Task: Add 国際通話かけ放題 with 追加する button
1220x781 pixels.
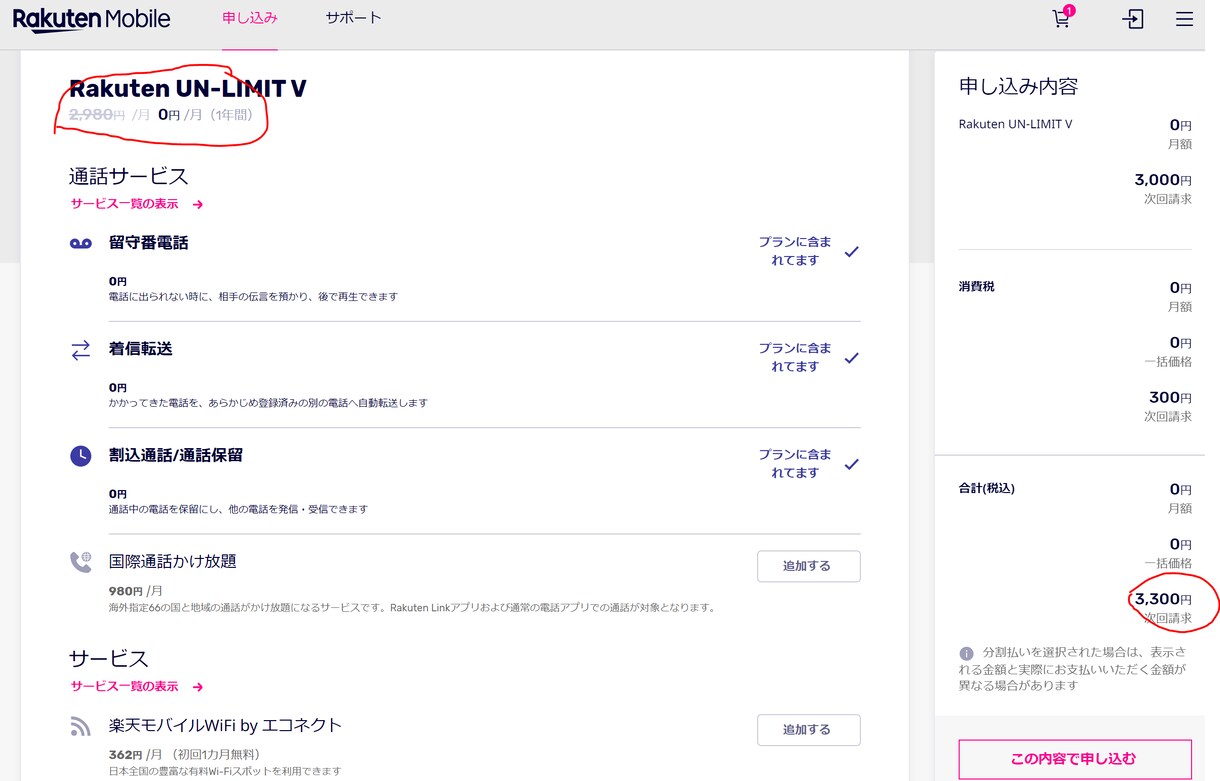Action: pos(808,566)
